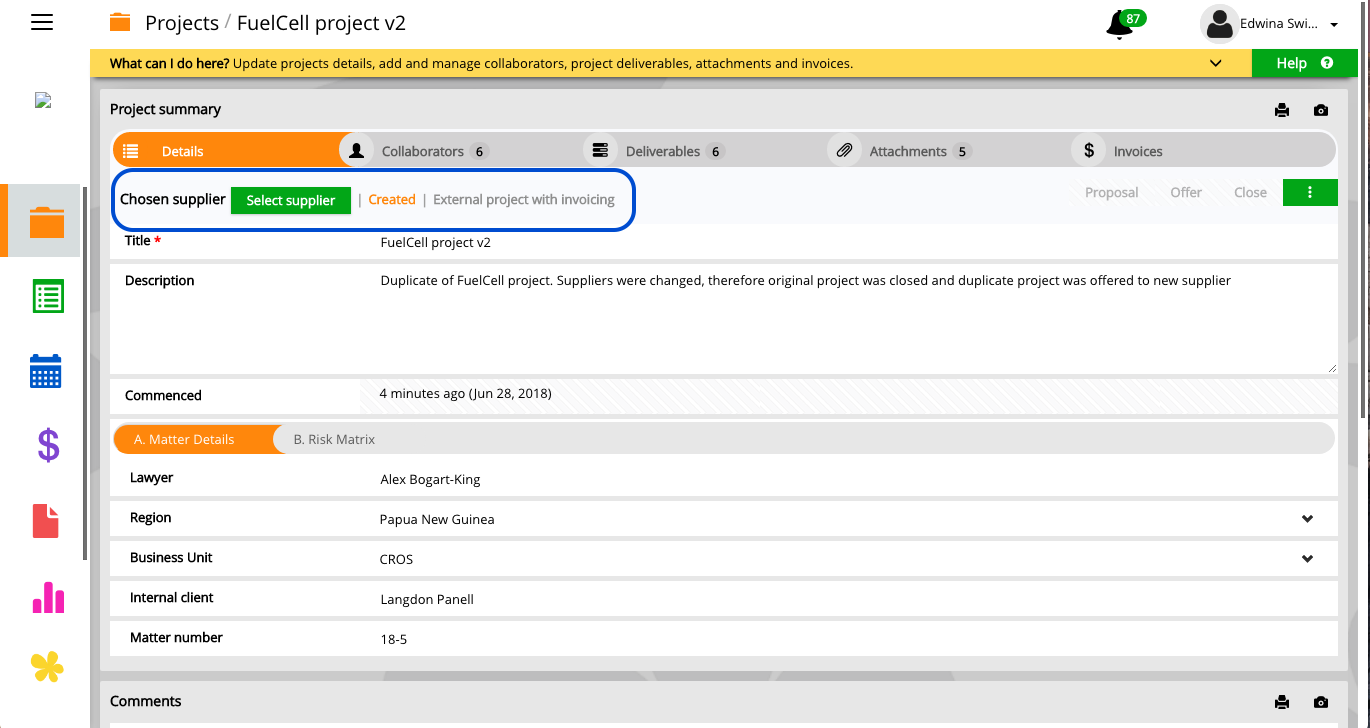Open the hamburger navigation menu
The width and height of the screenshot is (1370, 728).
[x=42, y=22]
